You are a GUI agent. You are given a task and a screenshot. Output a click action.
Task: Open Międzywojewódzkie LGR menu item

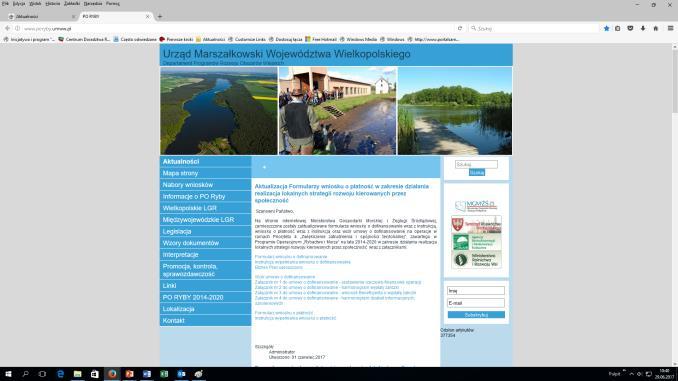pos(205,220)
